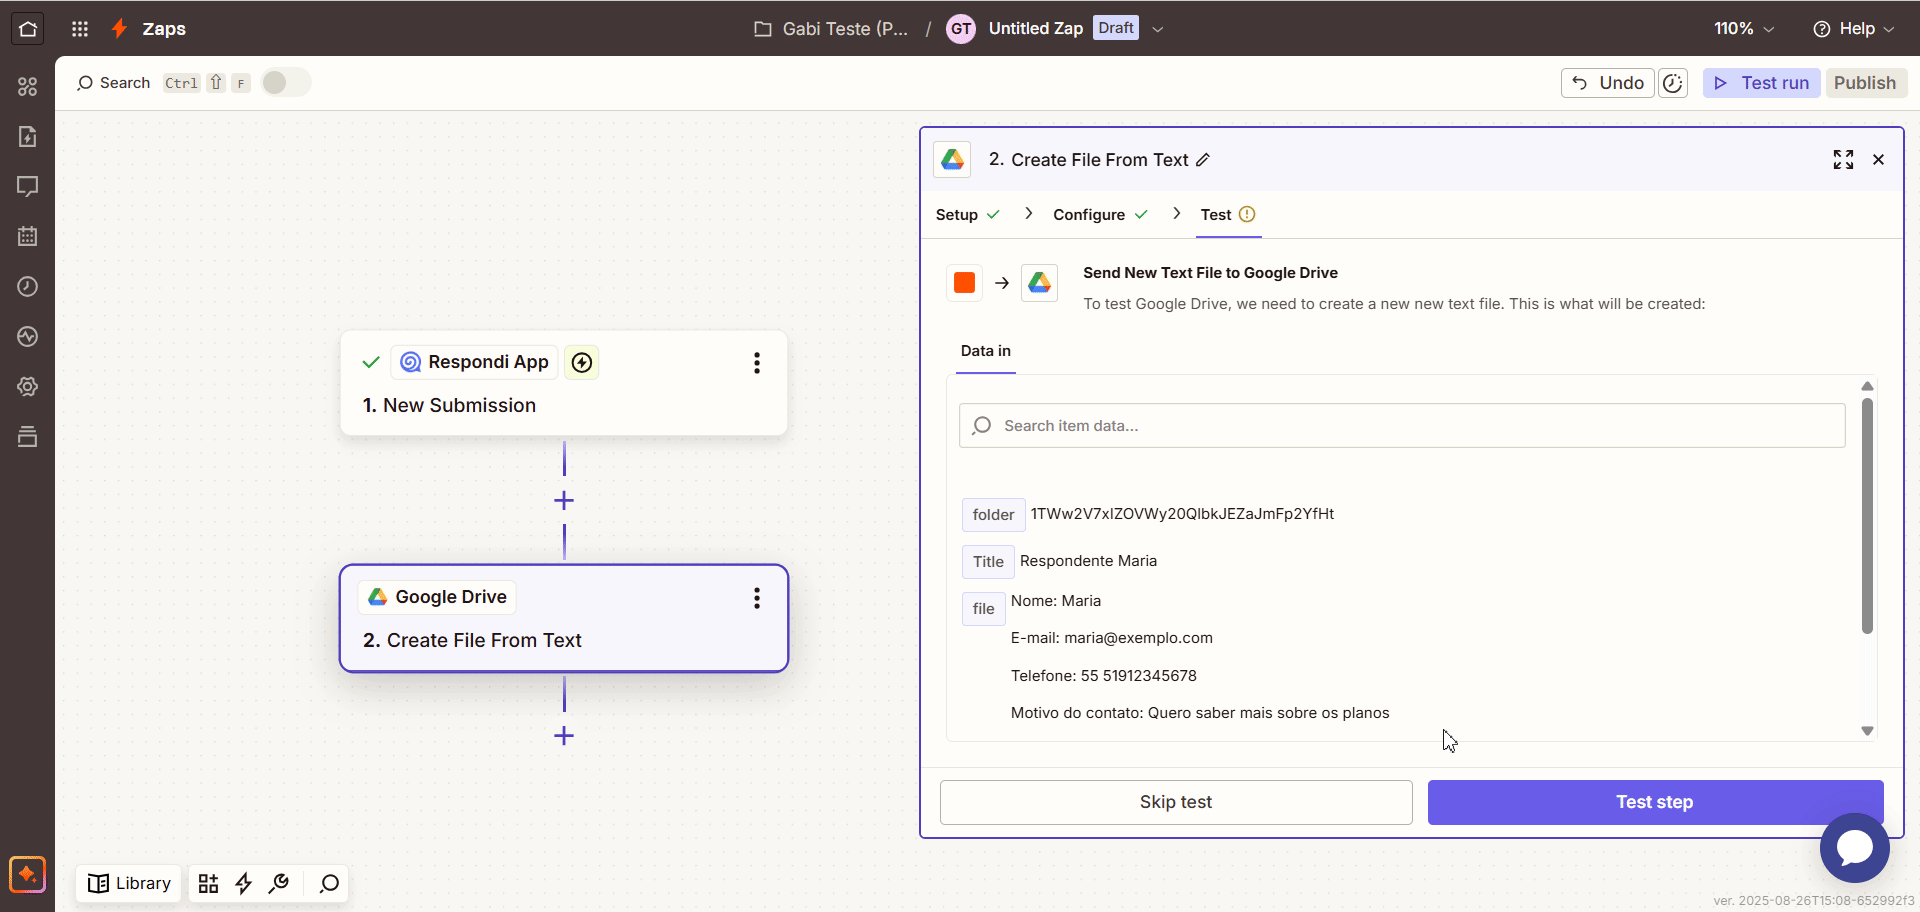Expand the step panel to fullscreen

1843,160
